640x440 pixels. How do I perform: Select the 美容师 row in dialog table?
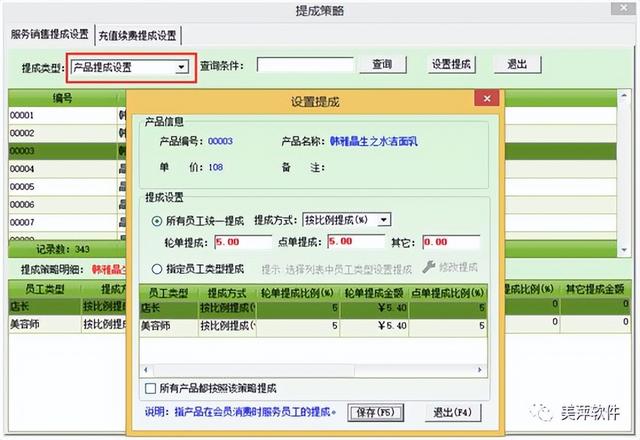point(168,325)
